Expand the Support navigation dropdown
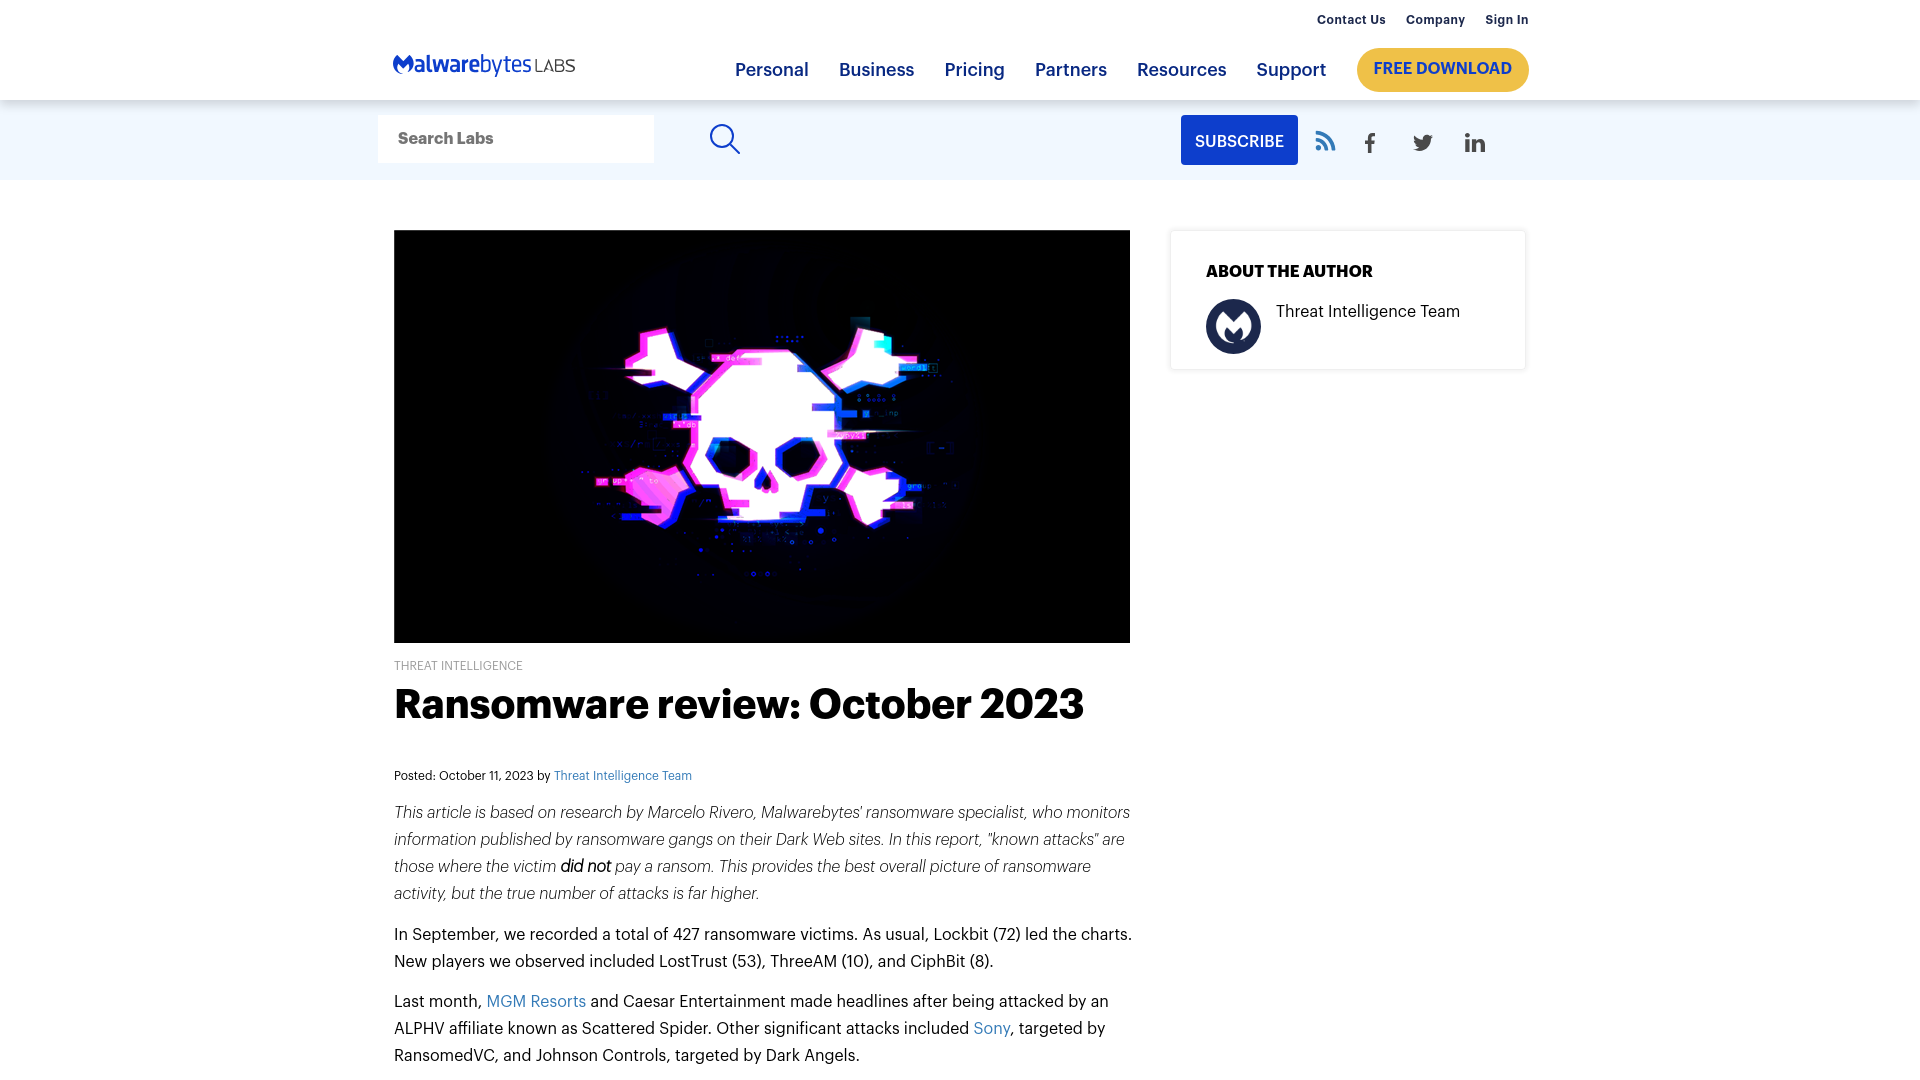This screenshot has width=1920, height=1080. point(1290,70)
